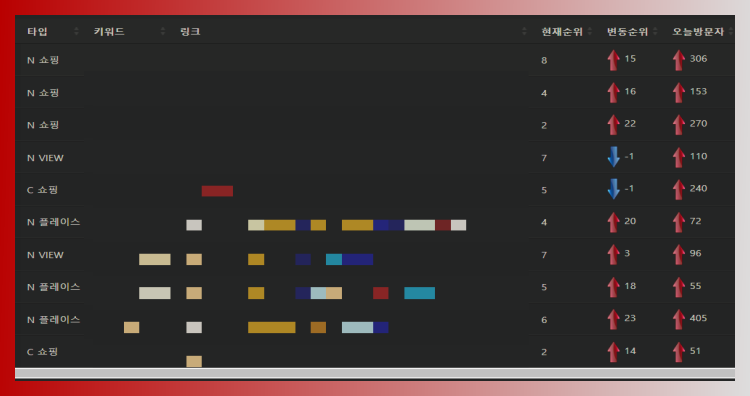750x396 pixels.
Task: Click red up arrow beside visitors 306
Action: [x=678, y=60]
